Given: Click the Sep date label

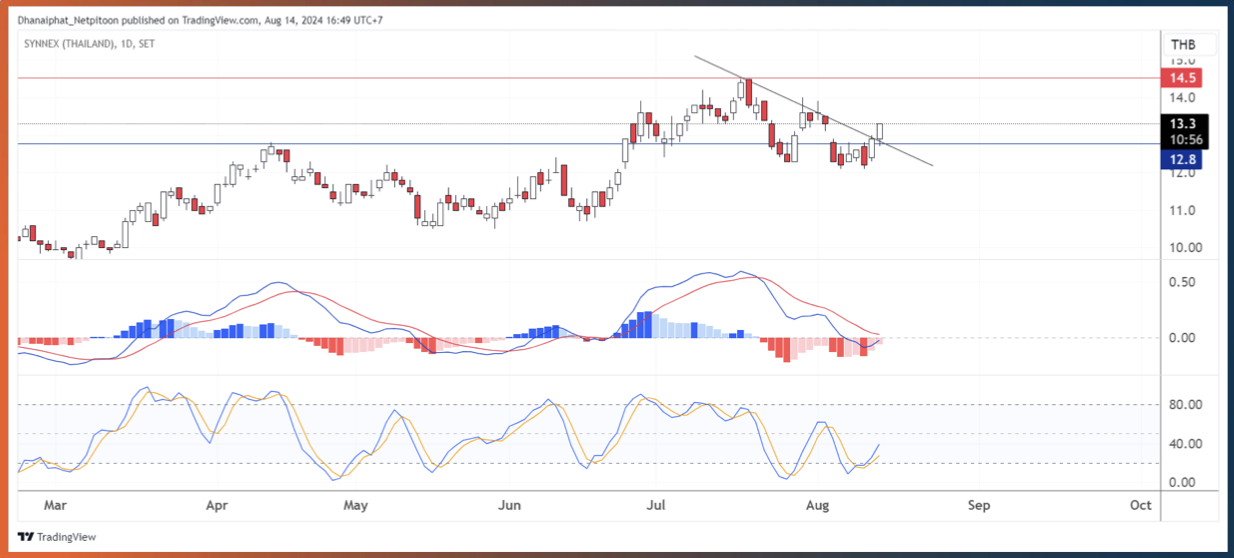Looking at the screenshot, I should [x=979, y=505].
